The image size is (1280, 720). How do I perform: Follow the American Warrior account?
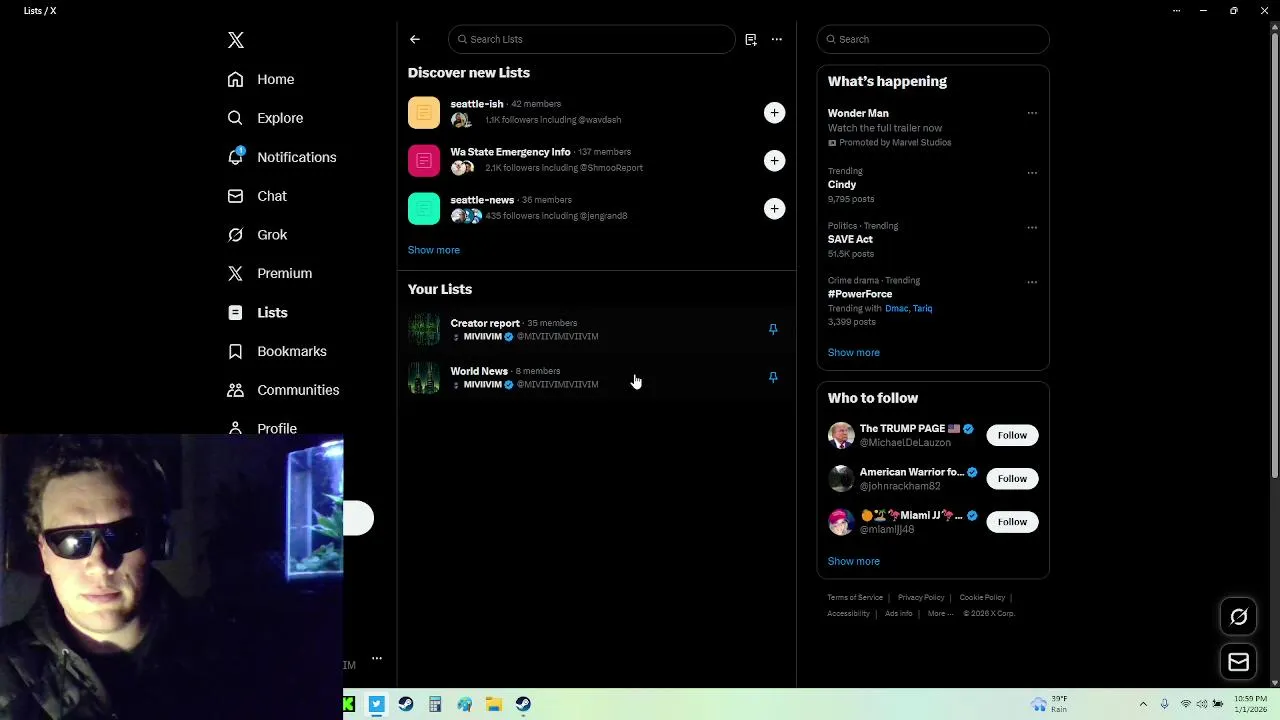coord(1012,478)
